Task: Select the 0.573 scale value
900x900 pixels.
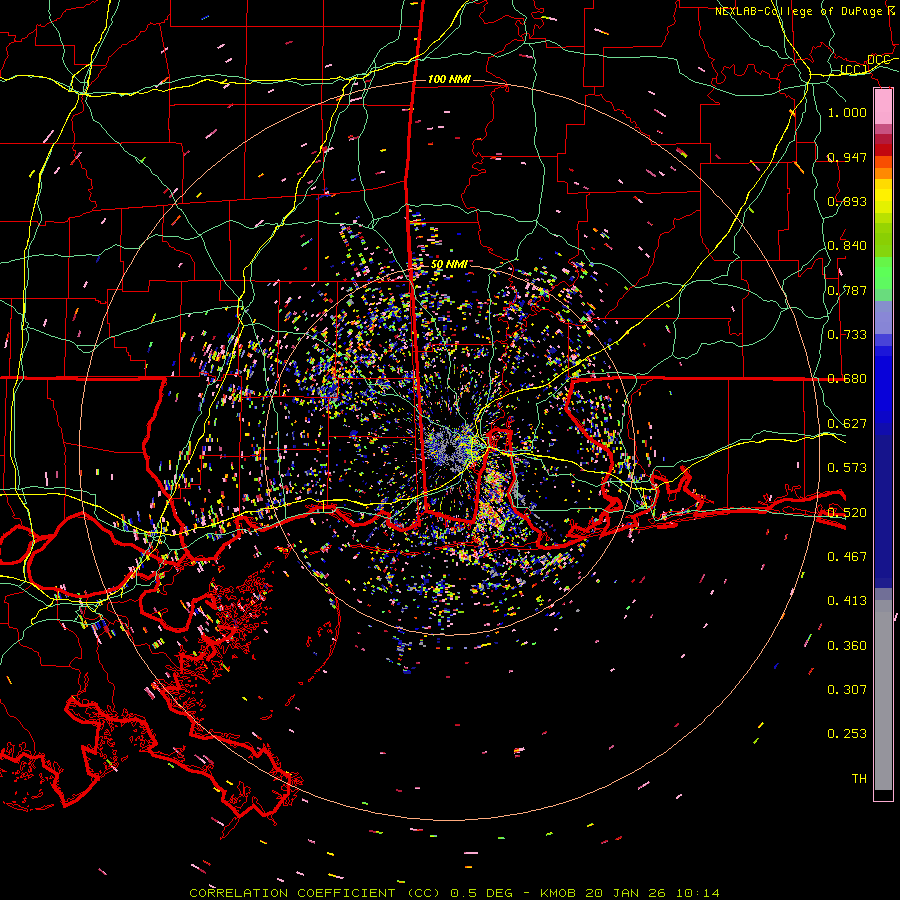Action: 847,468
